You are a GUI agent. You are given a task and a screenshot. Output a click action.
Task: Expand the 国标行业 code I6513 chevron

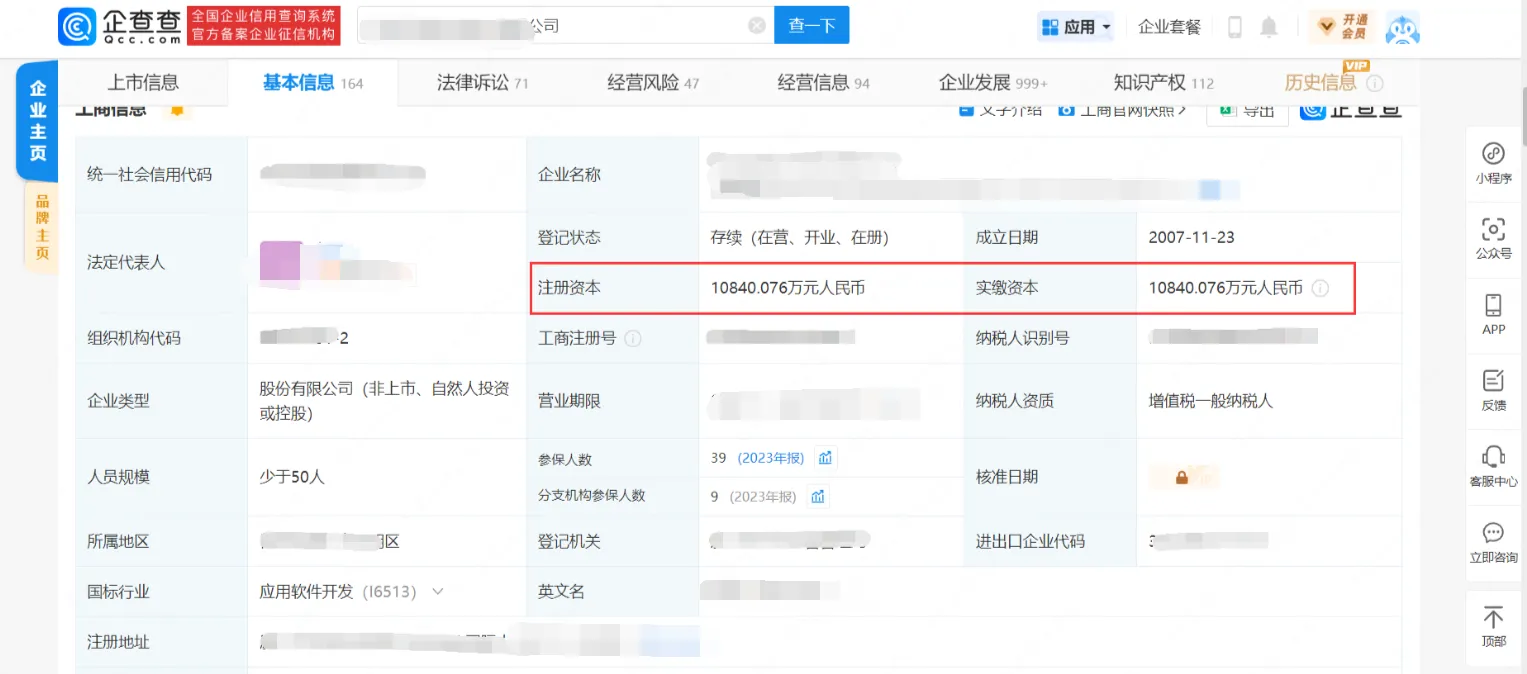[437, 591]
